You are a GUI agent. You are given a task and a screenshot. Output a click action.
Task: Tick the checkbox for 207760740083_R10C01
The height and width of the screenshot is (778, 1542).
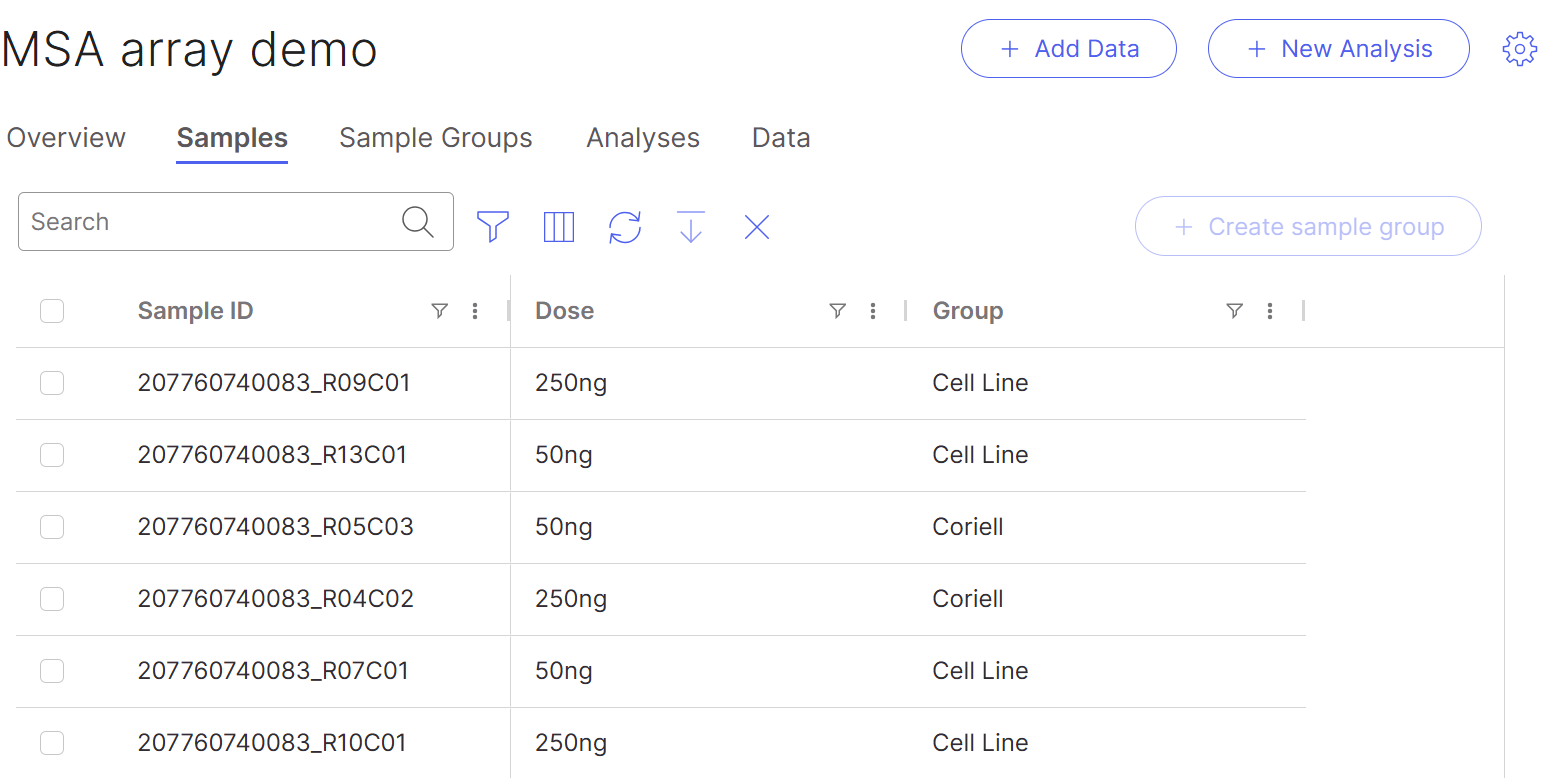[x=52, y=743]
